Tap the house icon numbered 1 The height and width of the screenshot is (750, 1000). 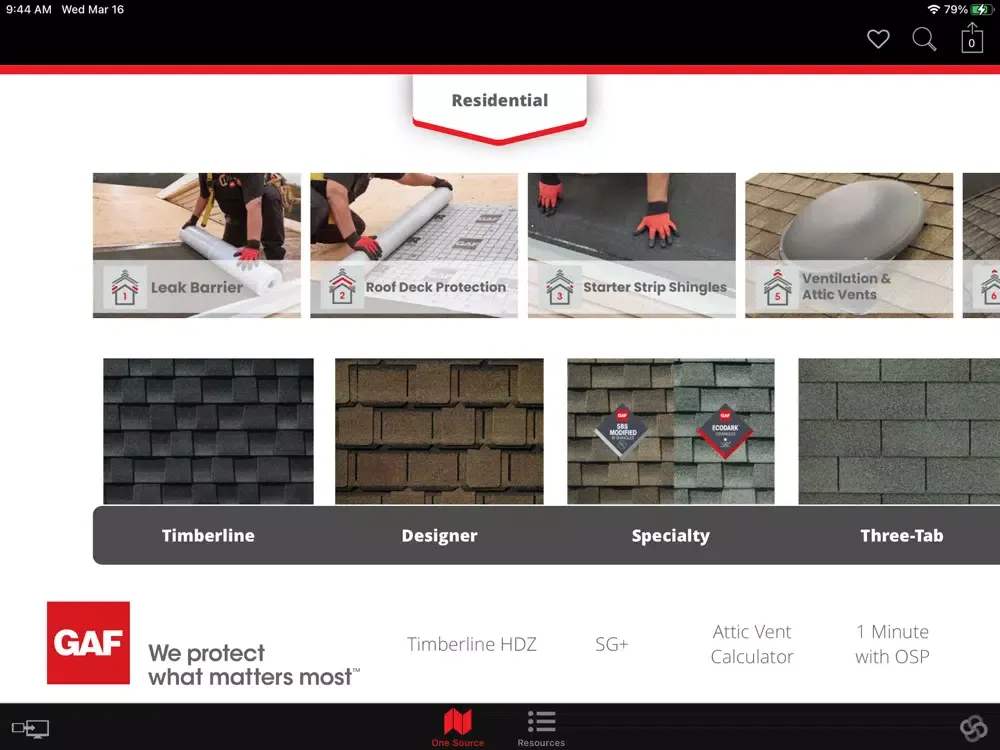[x=125, y=288]
